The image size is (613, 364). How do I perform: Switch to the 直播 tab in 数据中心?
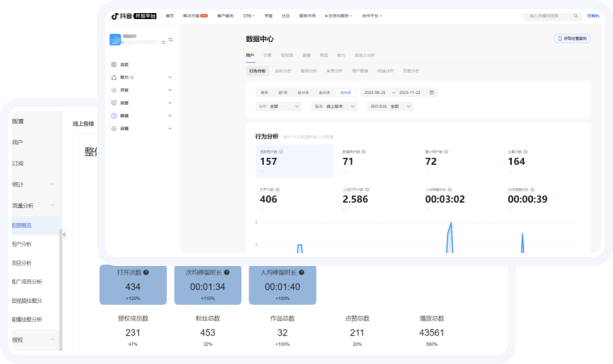(x=306, y=56)
